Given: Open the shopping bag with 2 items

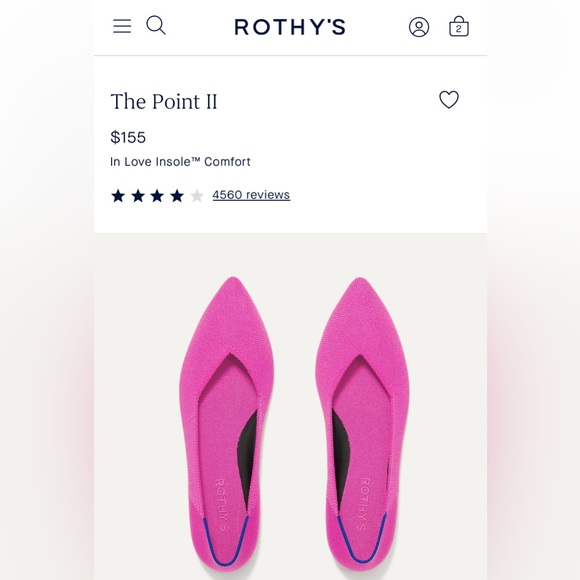Looking at the screenshot, I should tap(459, 26).
